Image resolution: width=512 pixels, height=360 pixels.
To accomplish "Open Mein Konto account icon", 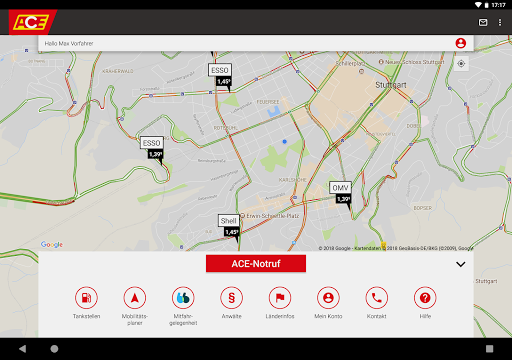I will [x=328, y=298].
